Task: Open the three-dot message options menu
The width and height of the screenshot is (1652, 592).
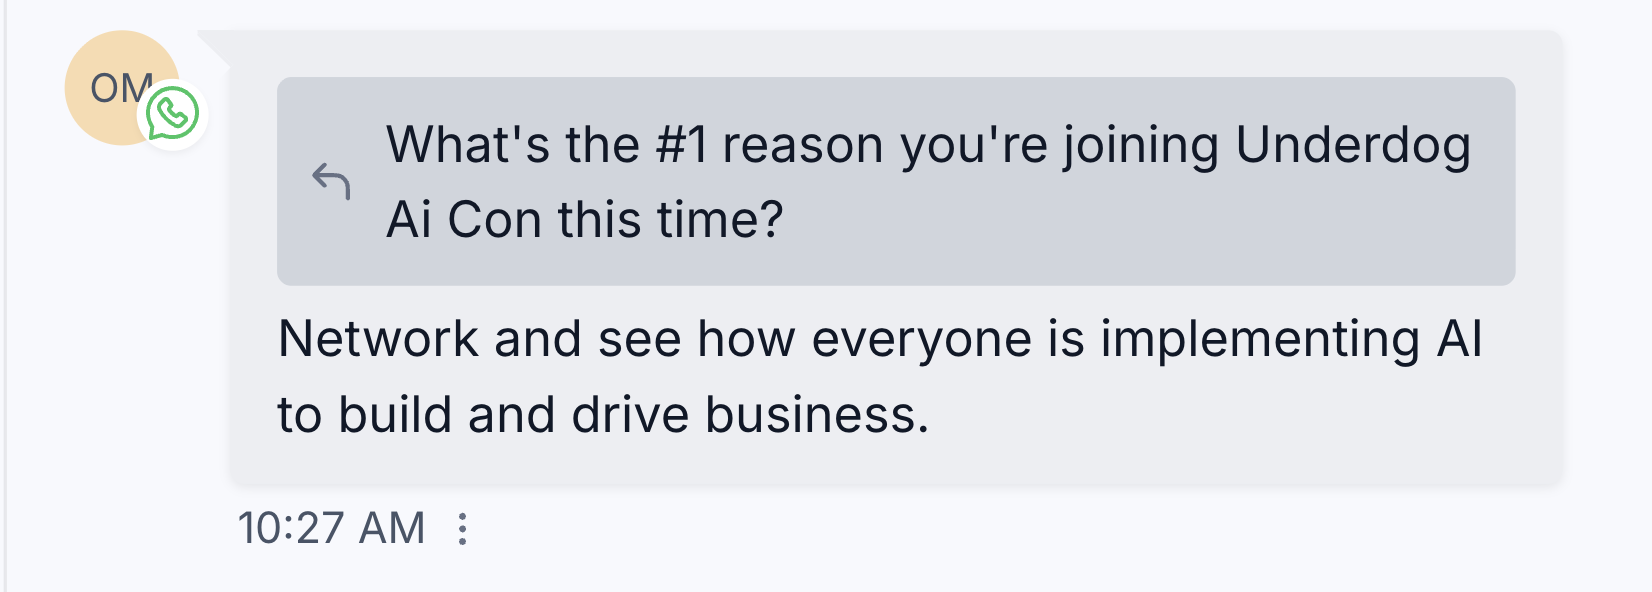Action: pos(462,528)
